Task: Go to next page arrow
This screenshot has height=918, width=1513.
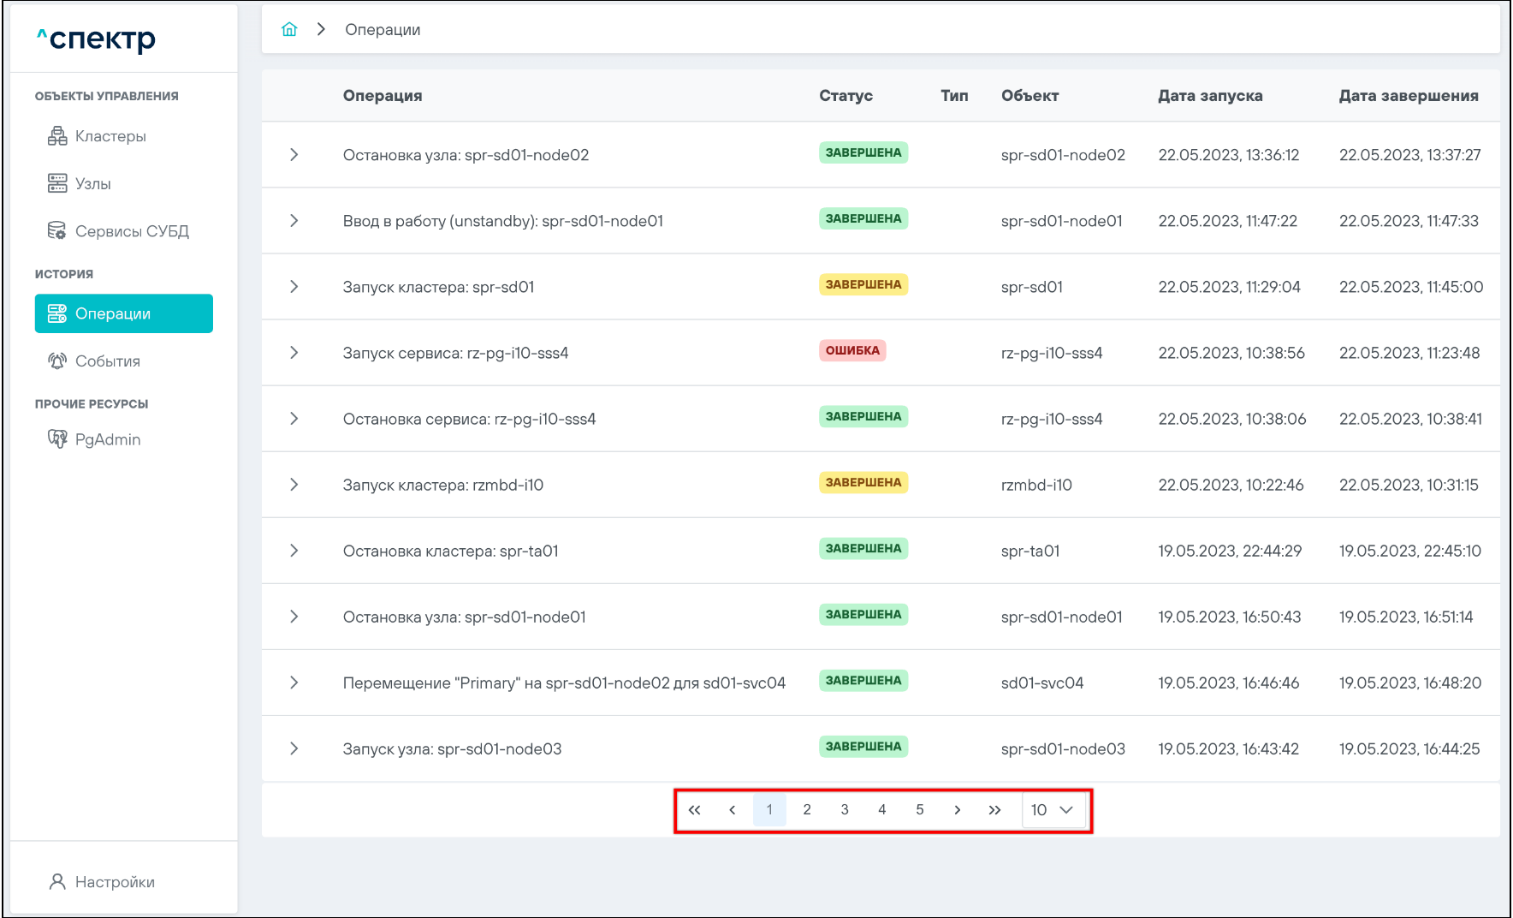Action: point(957,810)
